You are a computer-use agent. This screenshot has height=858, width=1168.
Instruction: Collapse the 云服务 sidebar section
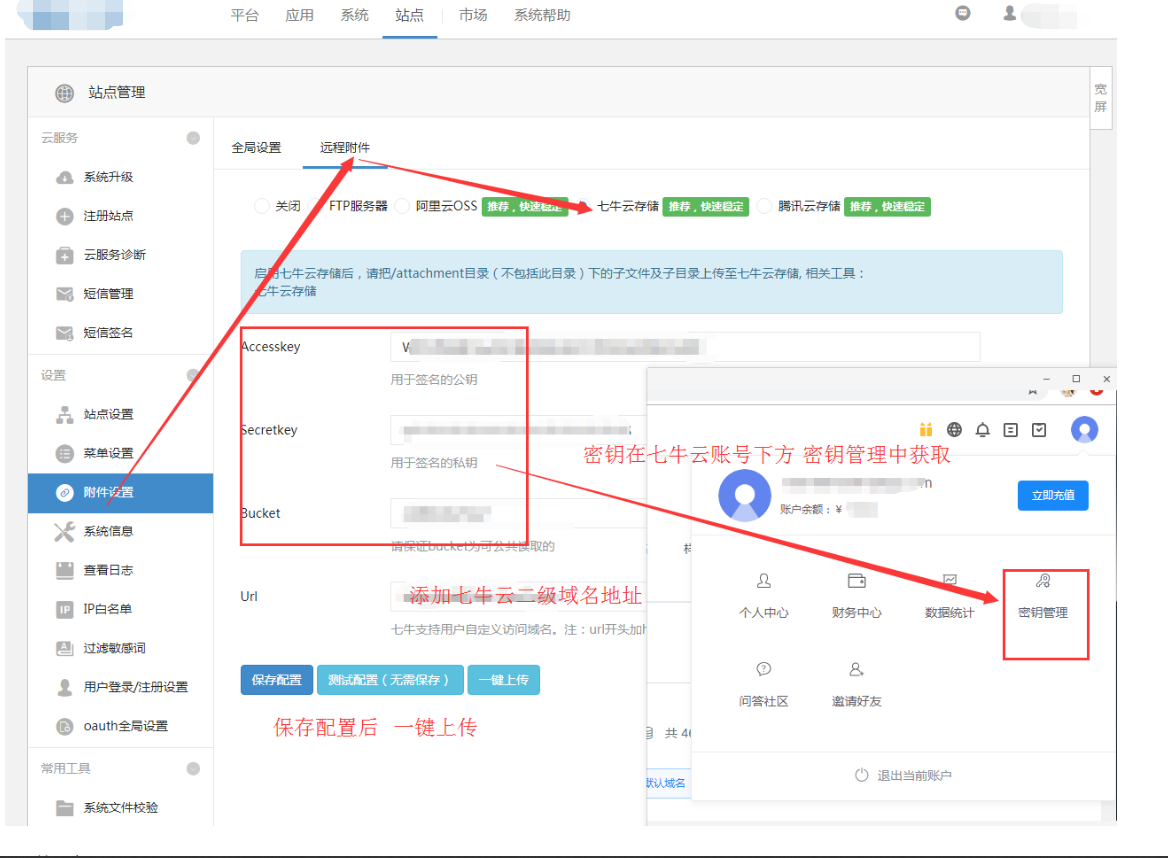coord(193,138)
